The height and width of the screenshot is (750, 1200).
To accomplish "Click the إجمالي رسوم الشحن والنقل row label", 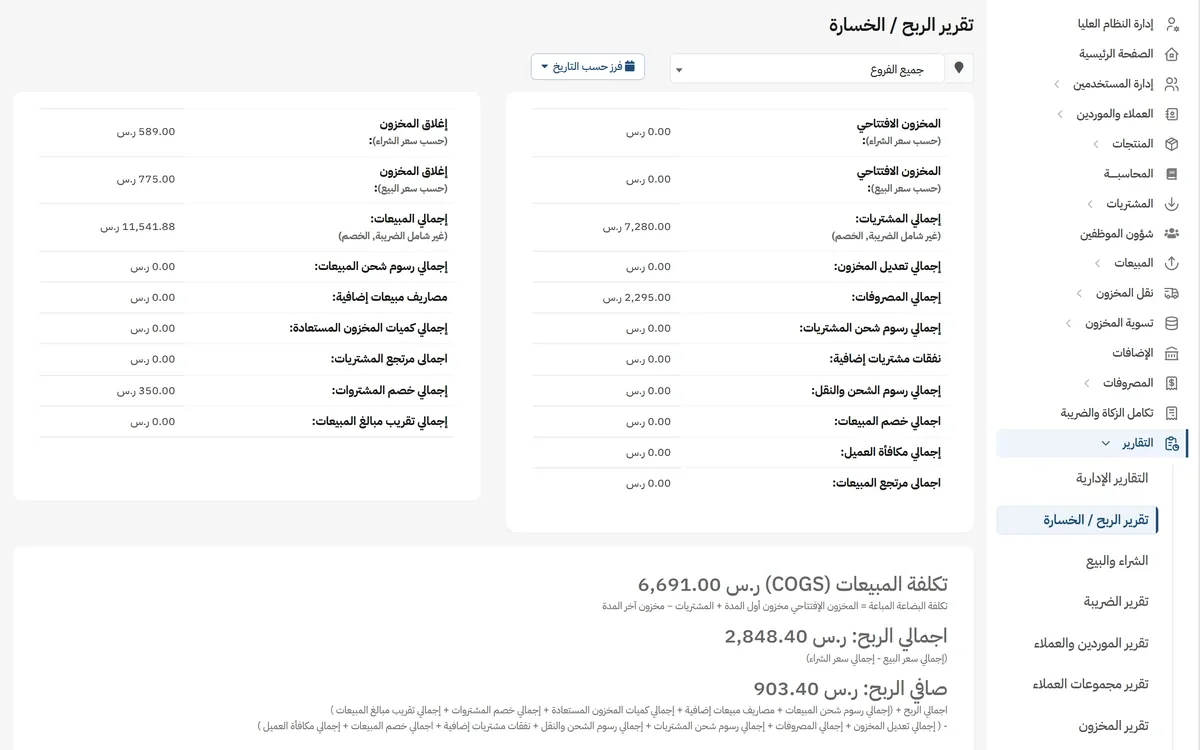I will 877,391.
